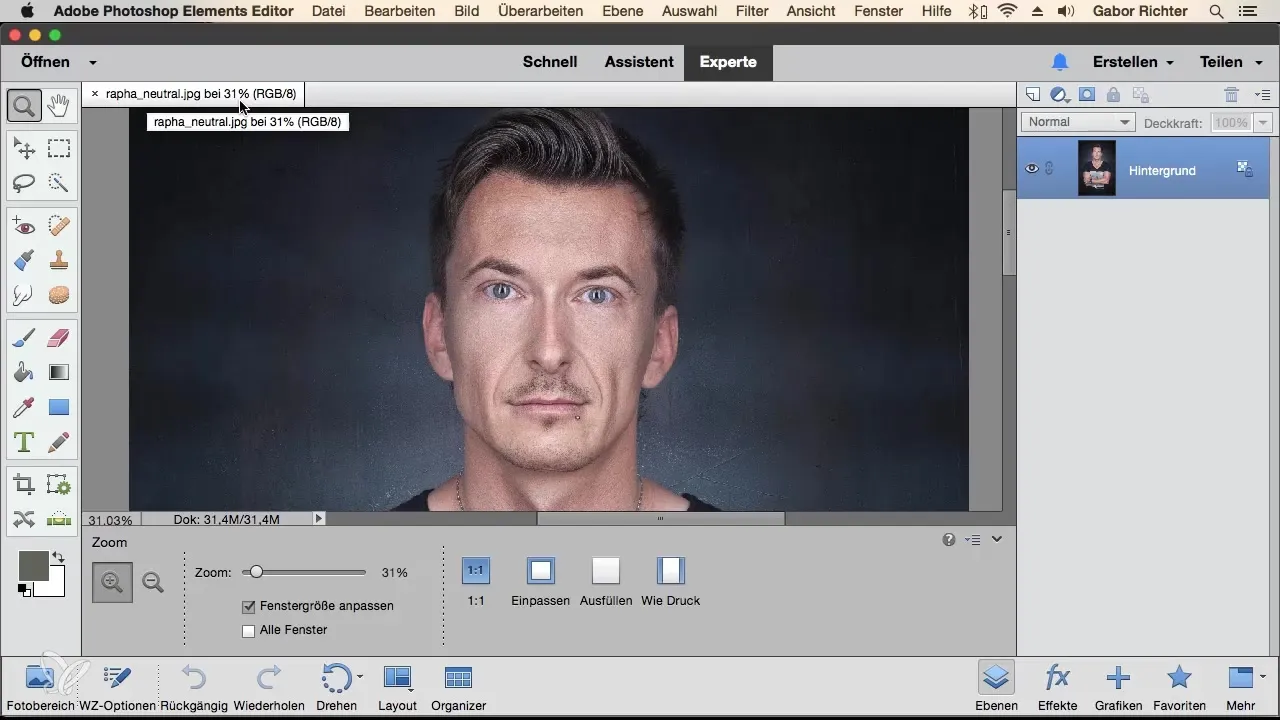
Task: Reset default foreground/background colors
Action: 24,591
